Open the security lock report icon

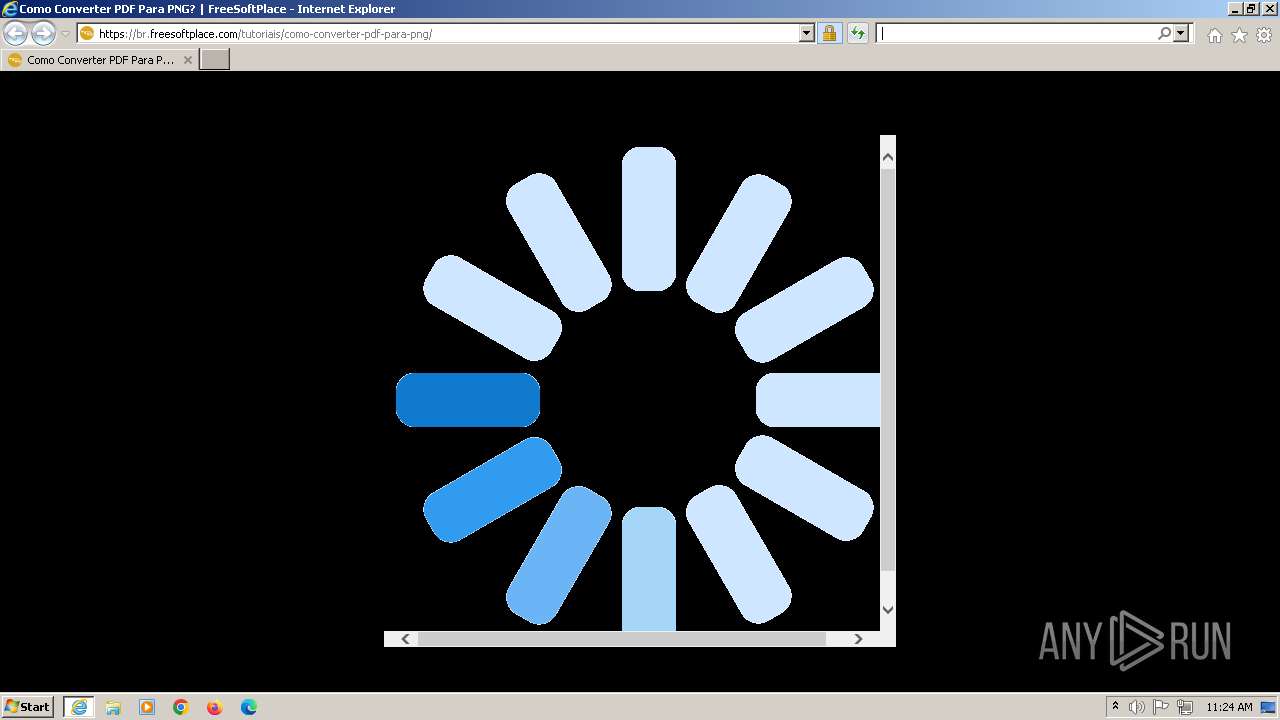[829, 34]
